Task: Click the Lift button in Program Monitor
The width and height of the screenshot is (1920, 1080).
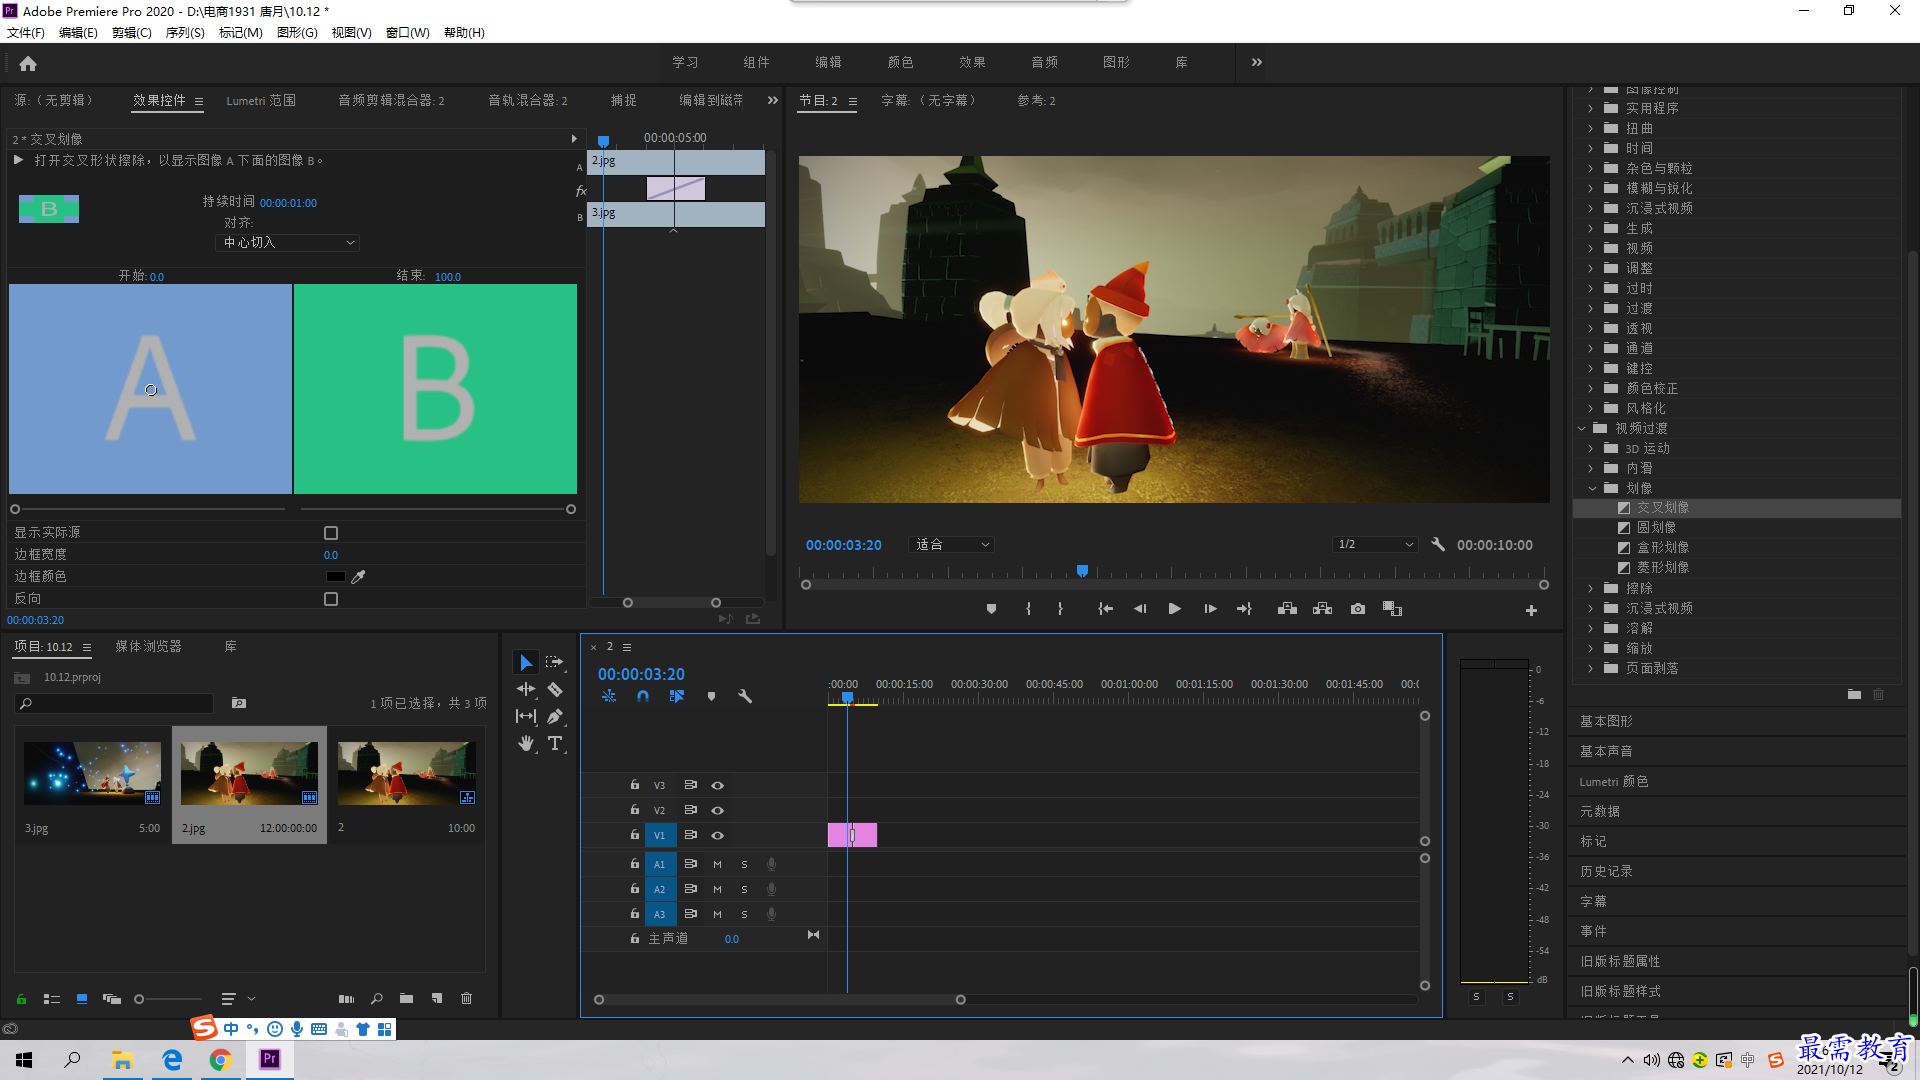Action: tap(1287, 609)
